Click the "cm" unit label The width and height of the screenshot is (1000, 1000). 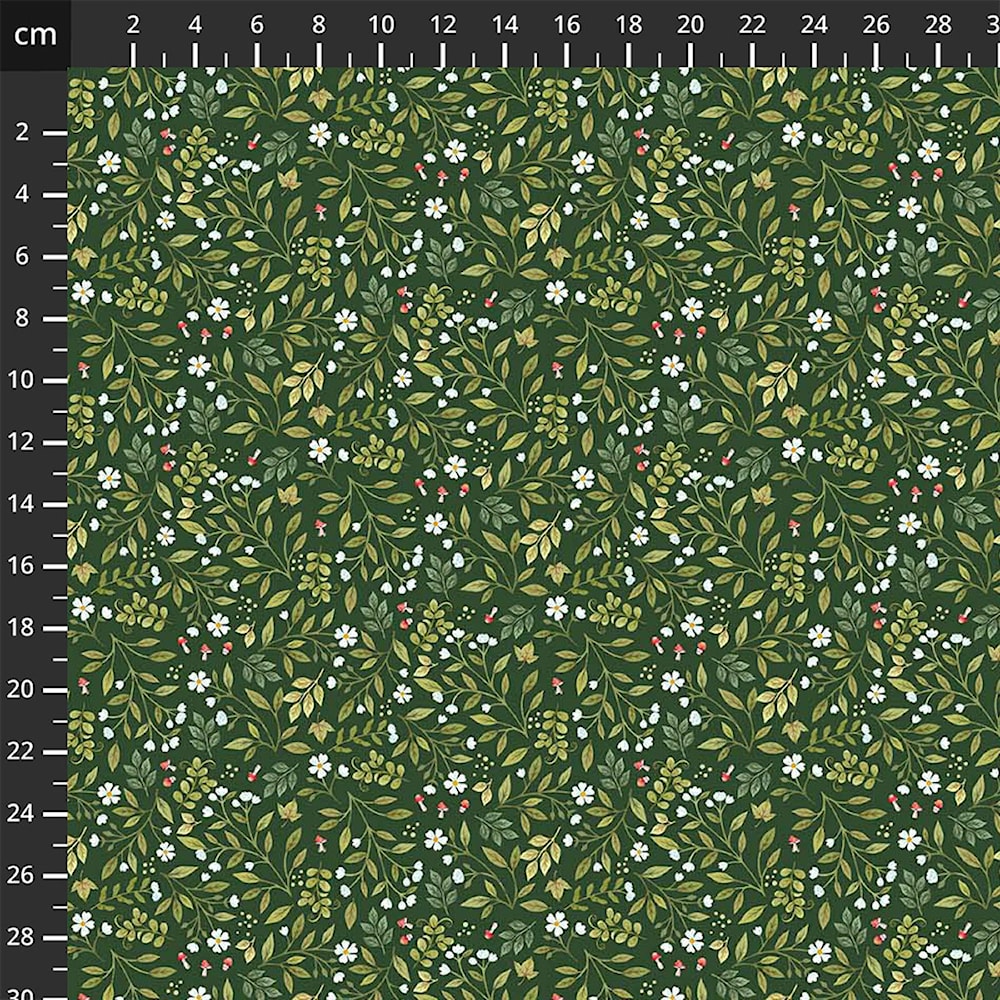click(35, 35)
